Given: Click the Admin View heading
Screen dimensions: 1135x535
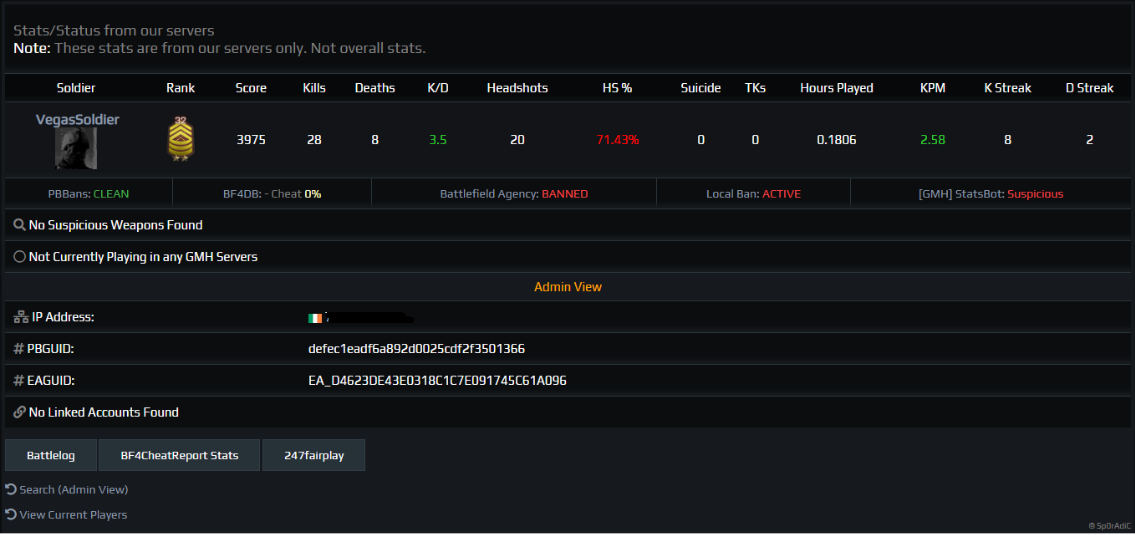Looking at the screenshot, I should point(568,287).
